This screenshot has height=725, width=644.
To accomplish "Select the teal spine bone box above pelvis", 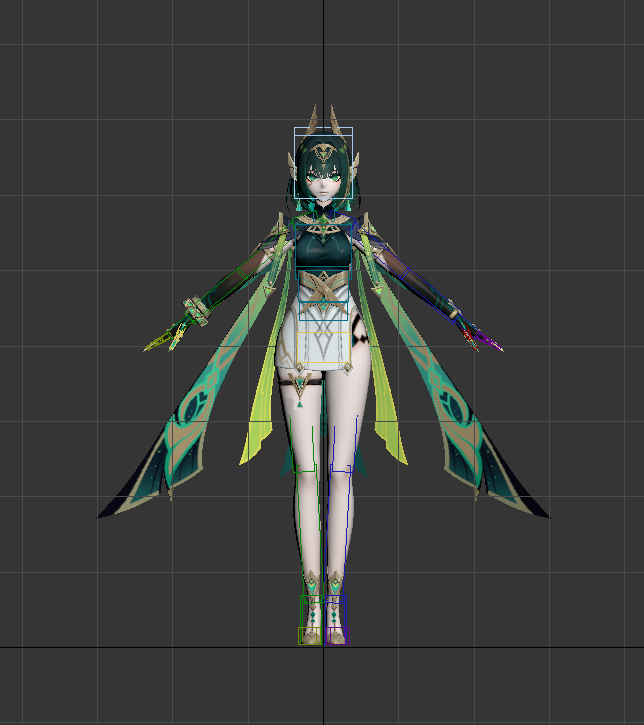I will click(x=323, y=311).
